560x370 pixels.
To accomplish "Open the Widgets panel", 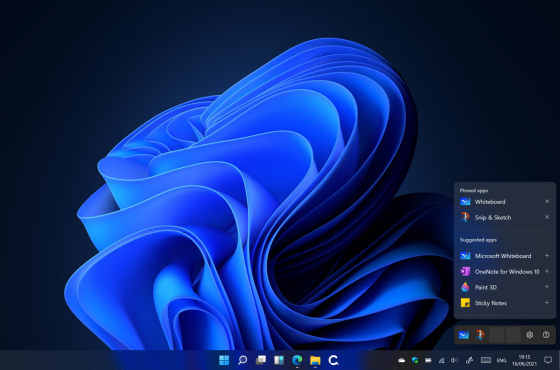I will [x=279, y=360].
